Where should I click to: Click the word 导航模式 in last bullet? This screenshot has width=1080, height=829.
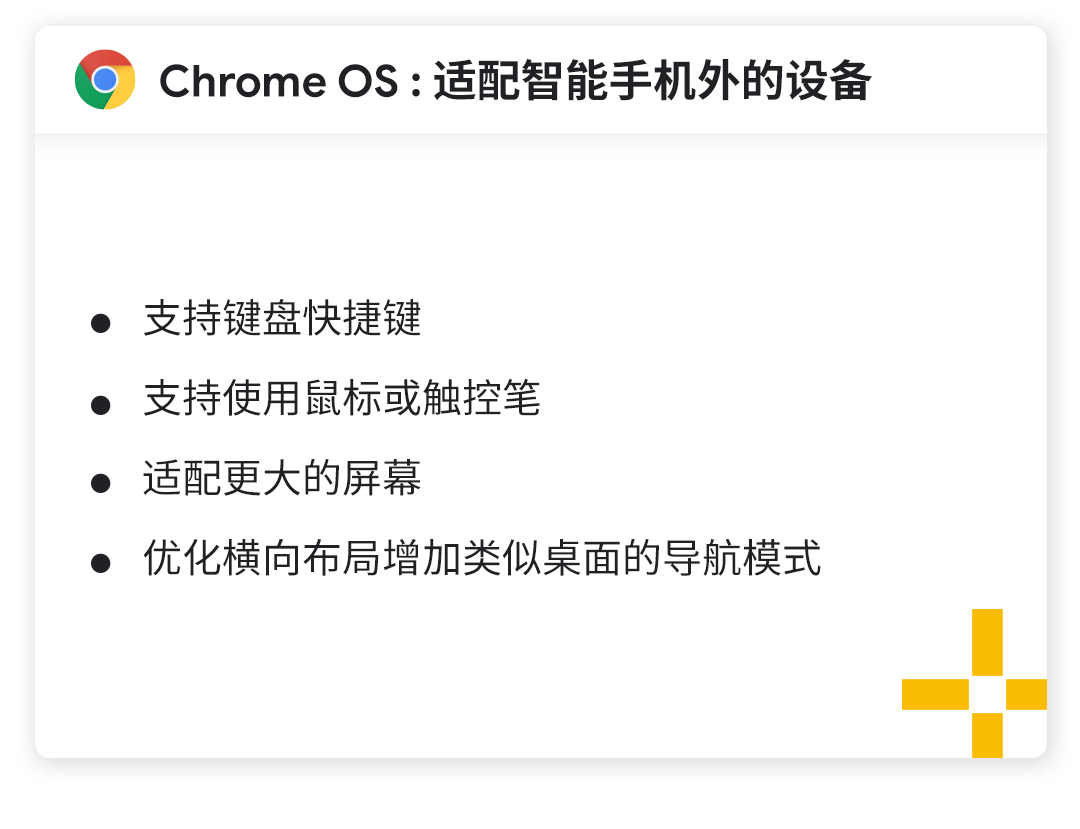pos(742,558)
